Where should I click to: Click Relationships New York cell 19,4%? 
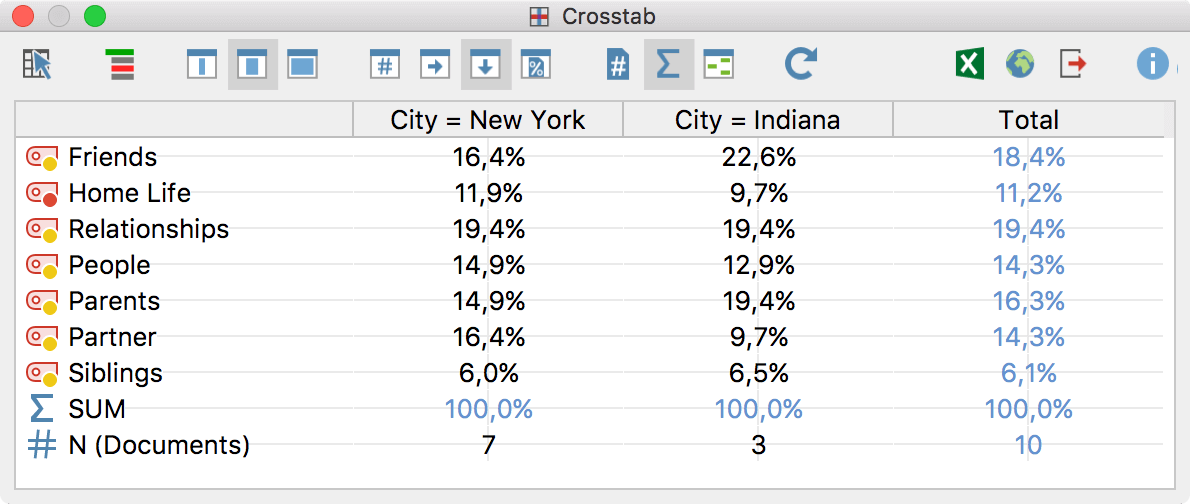[489, 228]
